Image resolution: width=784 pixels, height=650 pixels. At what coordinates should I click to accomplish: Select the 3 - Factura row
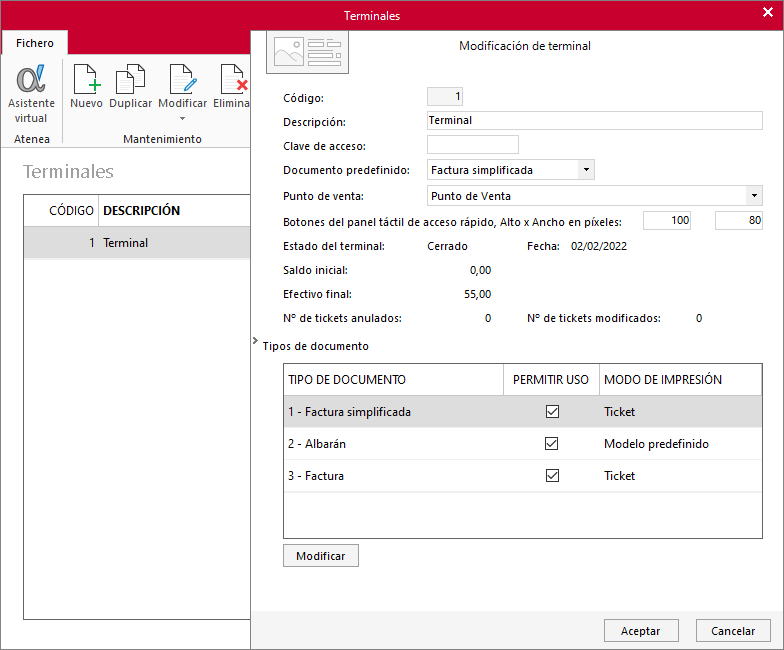(522, 476)
